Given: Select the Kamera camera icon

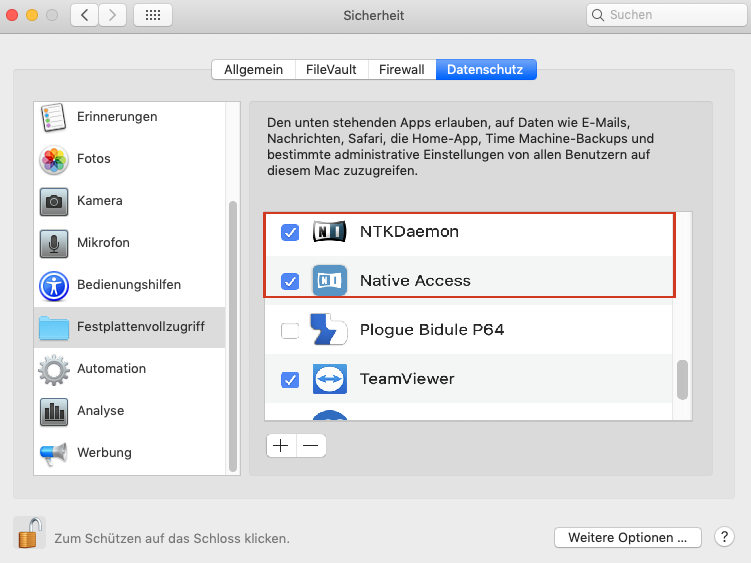Looking at the screenshot, I should tap(54, 202).
